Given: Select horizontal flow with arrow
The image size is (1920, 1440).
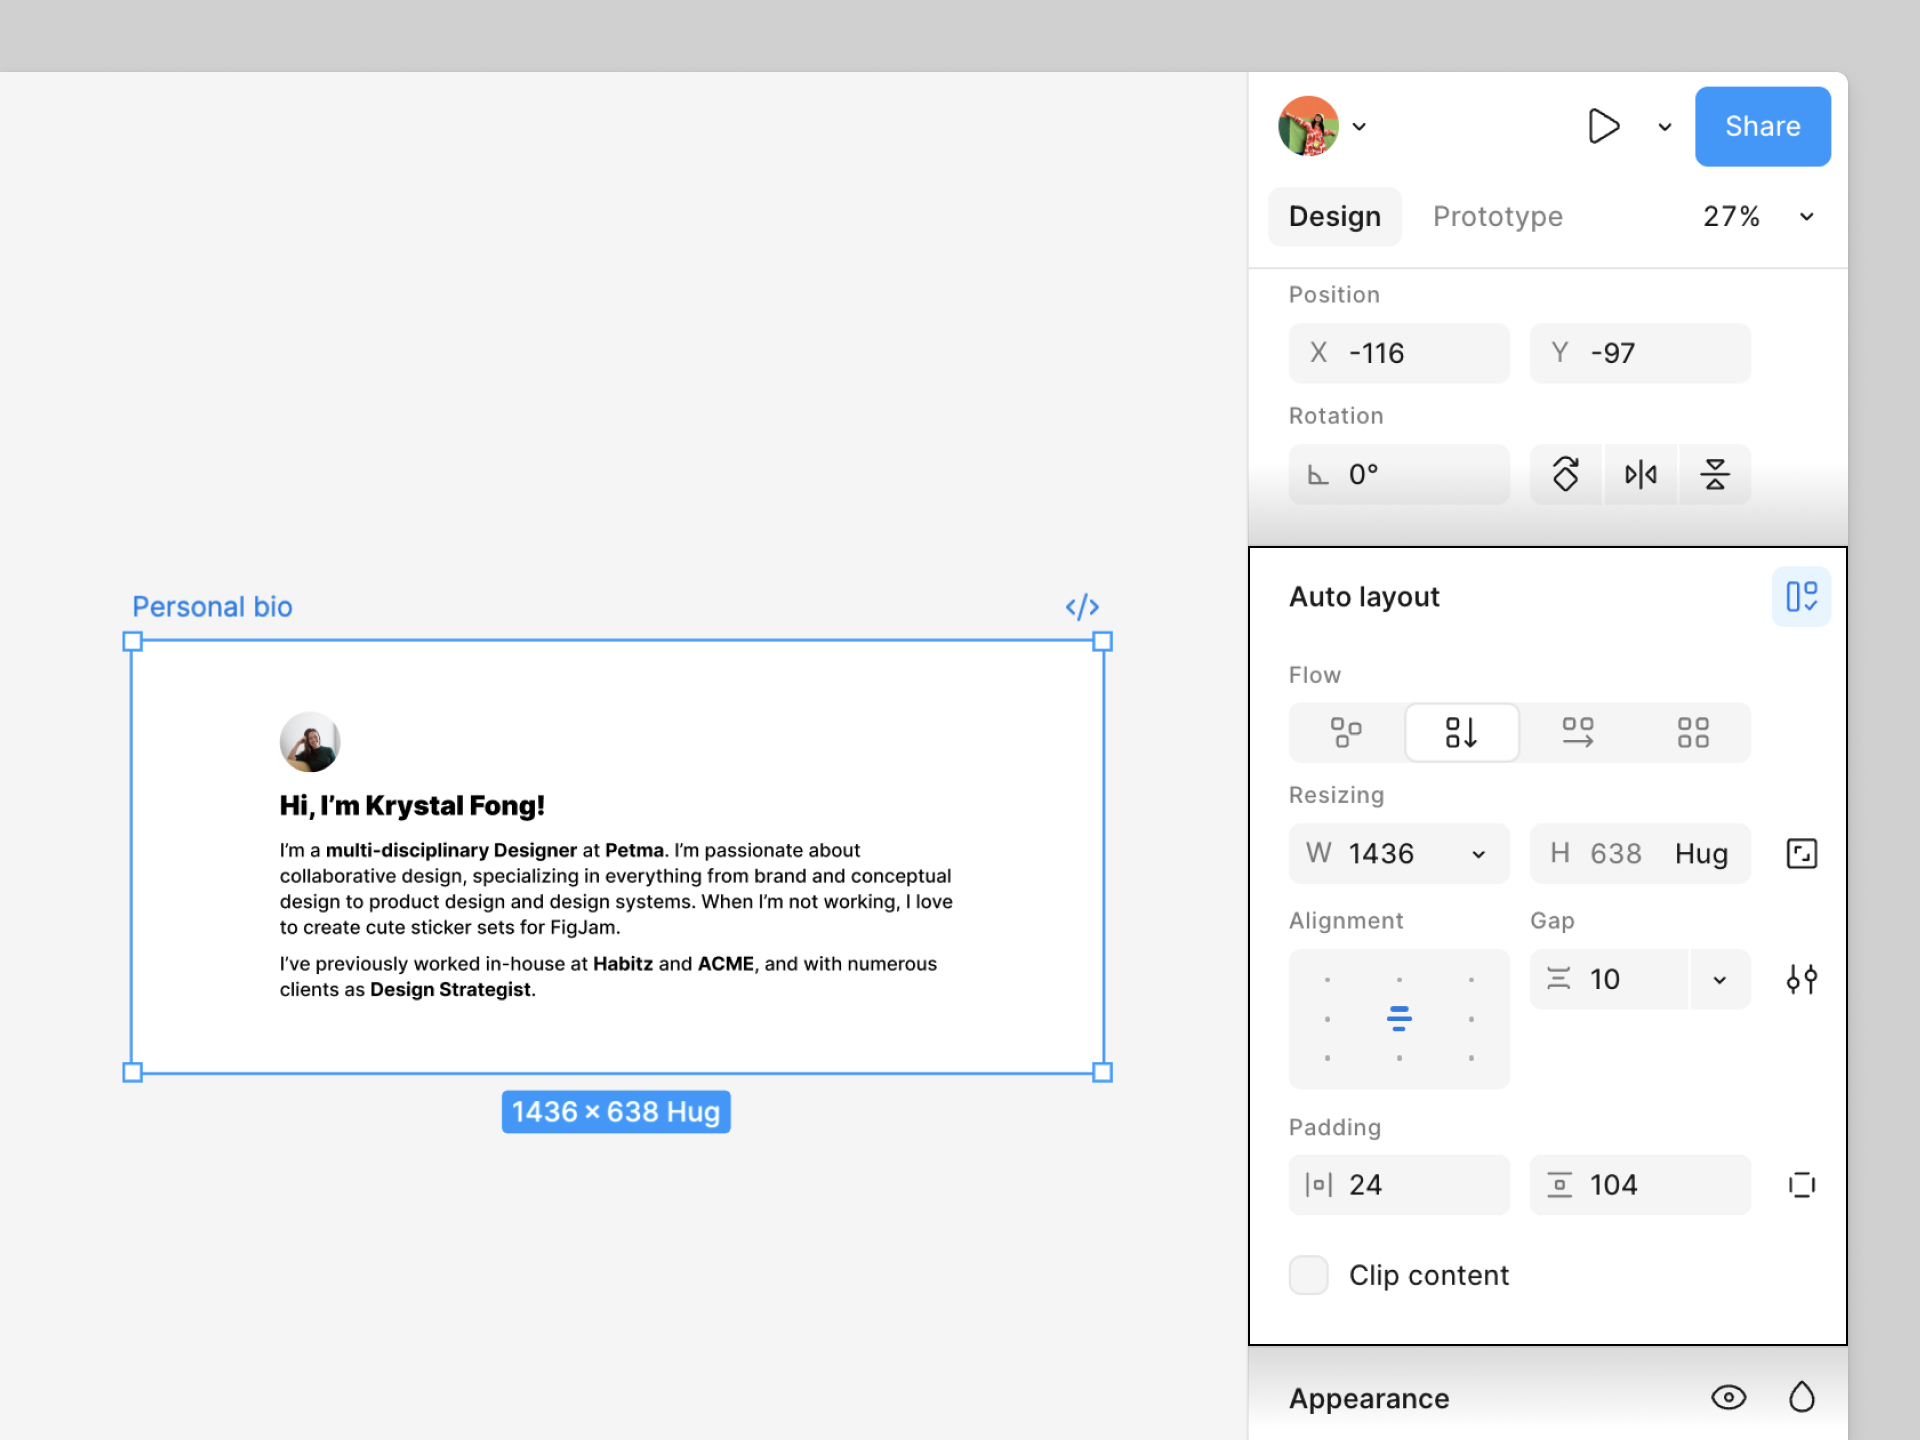Looking at the screenshot, I should click(1578, 732).
